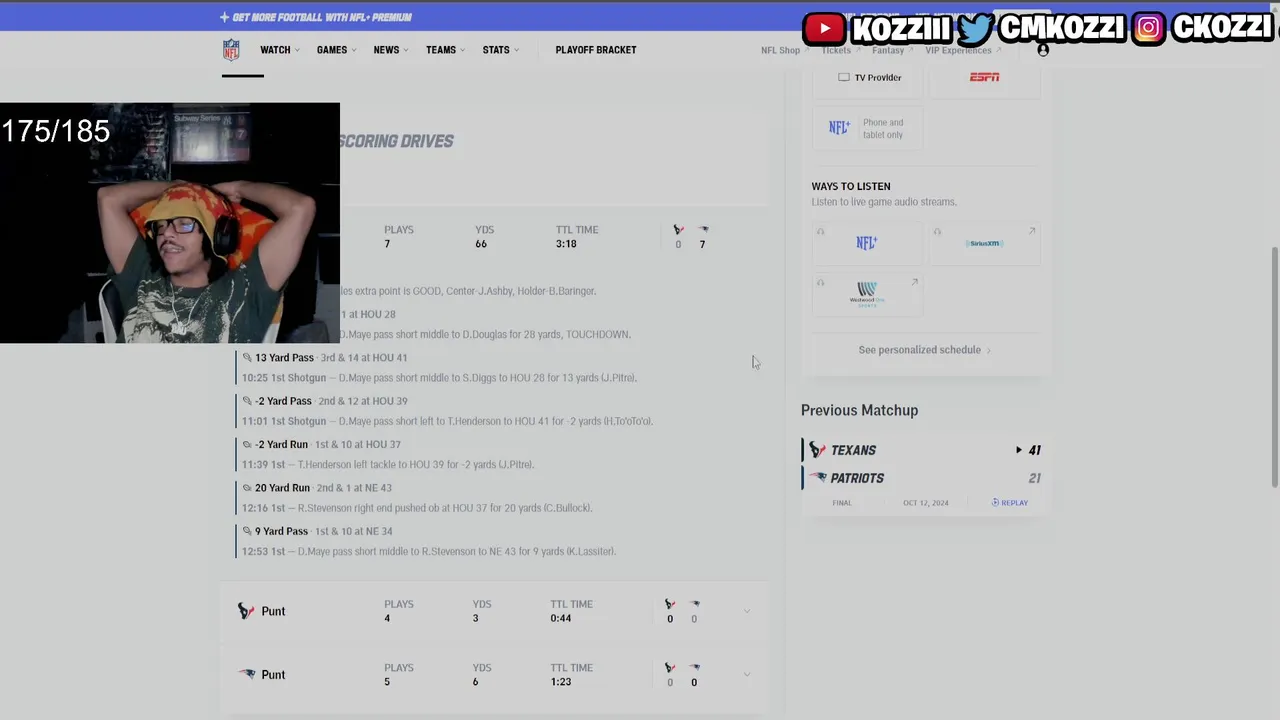
Task: Click the TEXANS row showing 41
Action: pos(925,450)
